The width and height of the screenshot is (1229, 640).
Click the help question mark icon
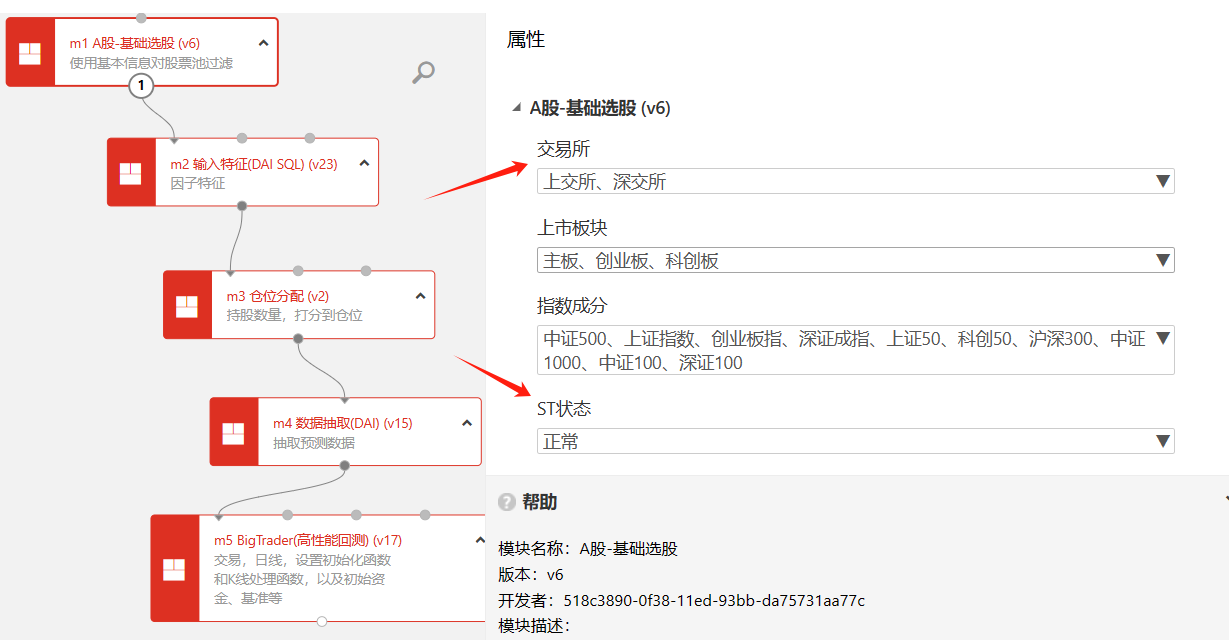tap(507, 502)
